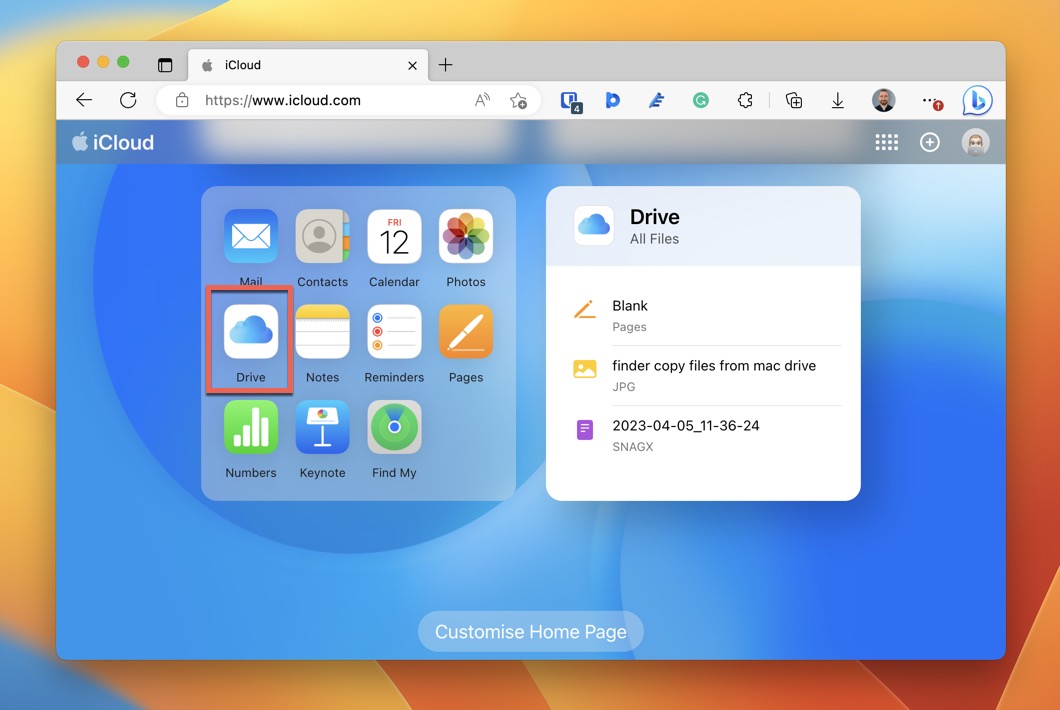Launch iCloud Drive from the app grid

251,332
